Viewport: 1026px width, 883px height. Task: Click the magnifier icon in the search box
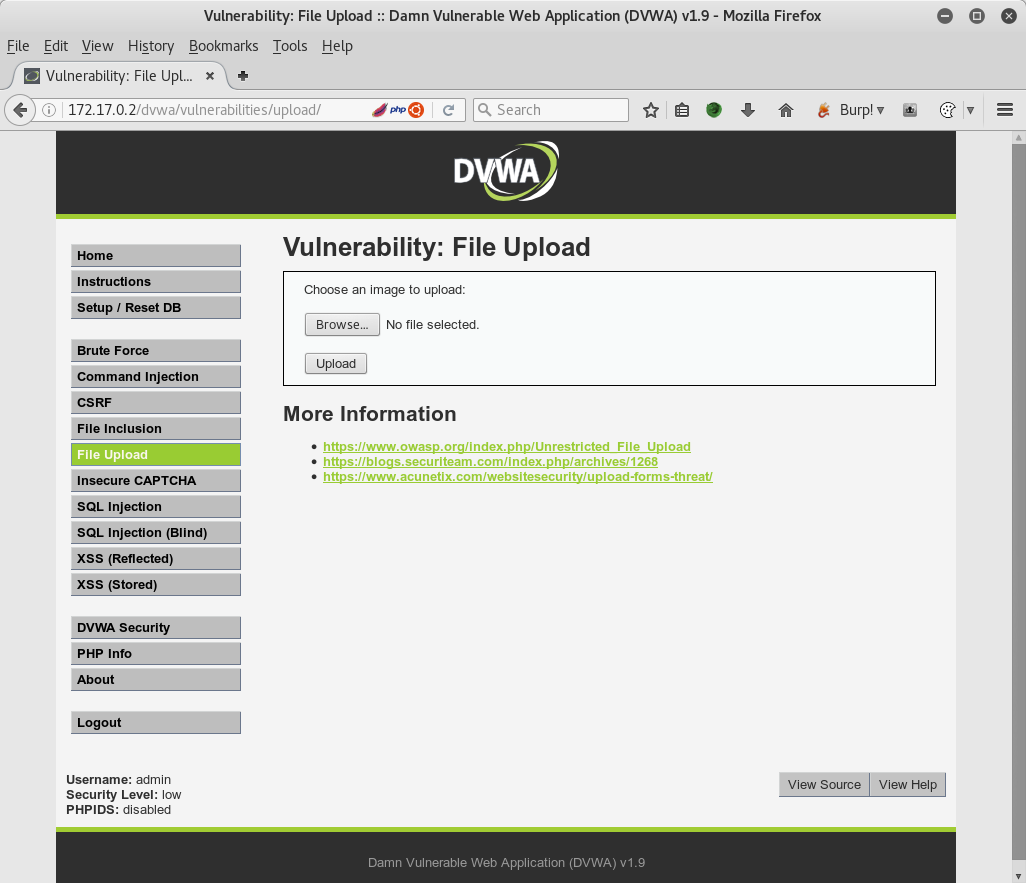click(x=484, y=110)
